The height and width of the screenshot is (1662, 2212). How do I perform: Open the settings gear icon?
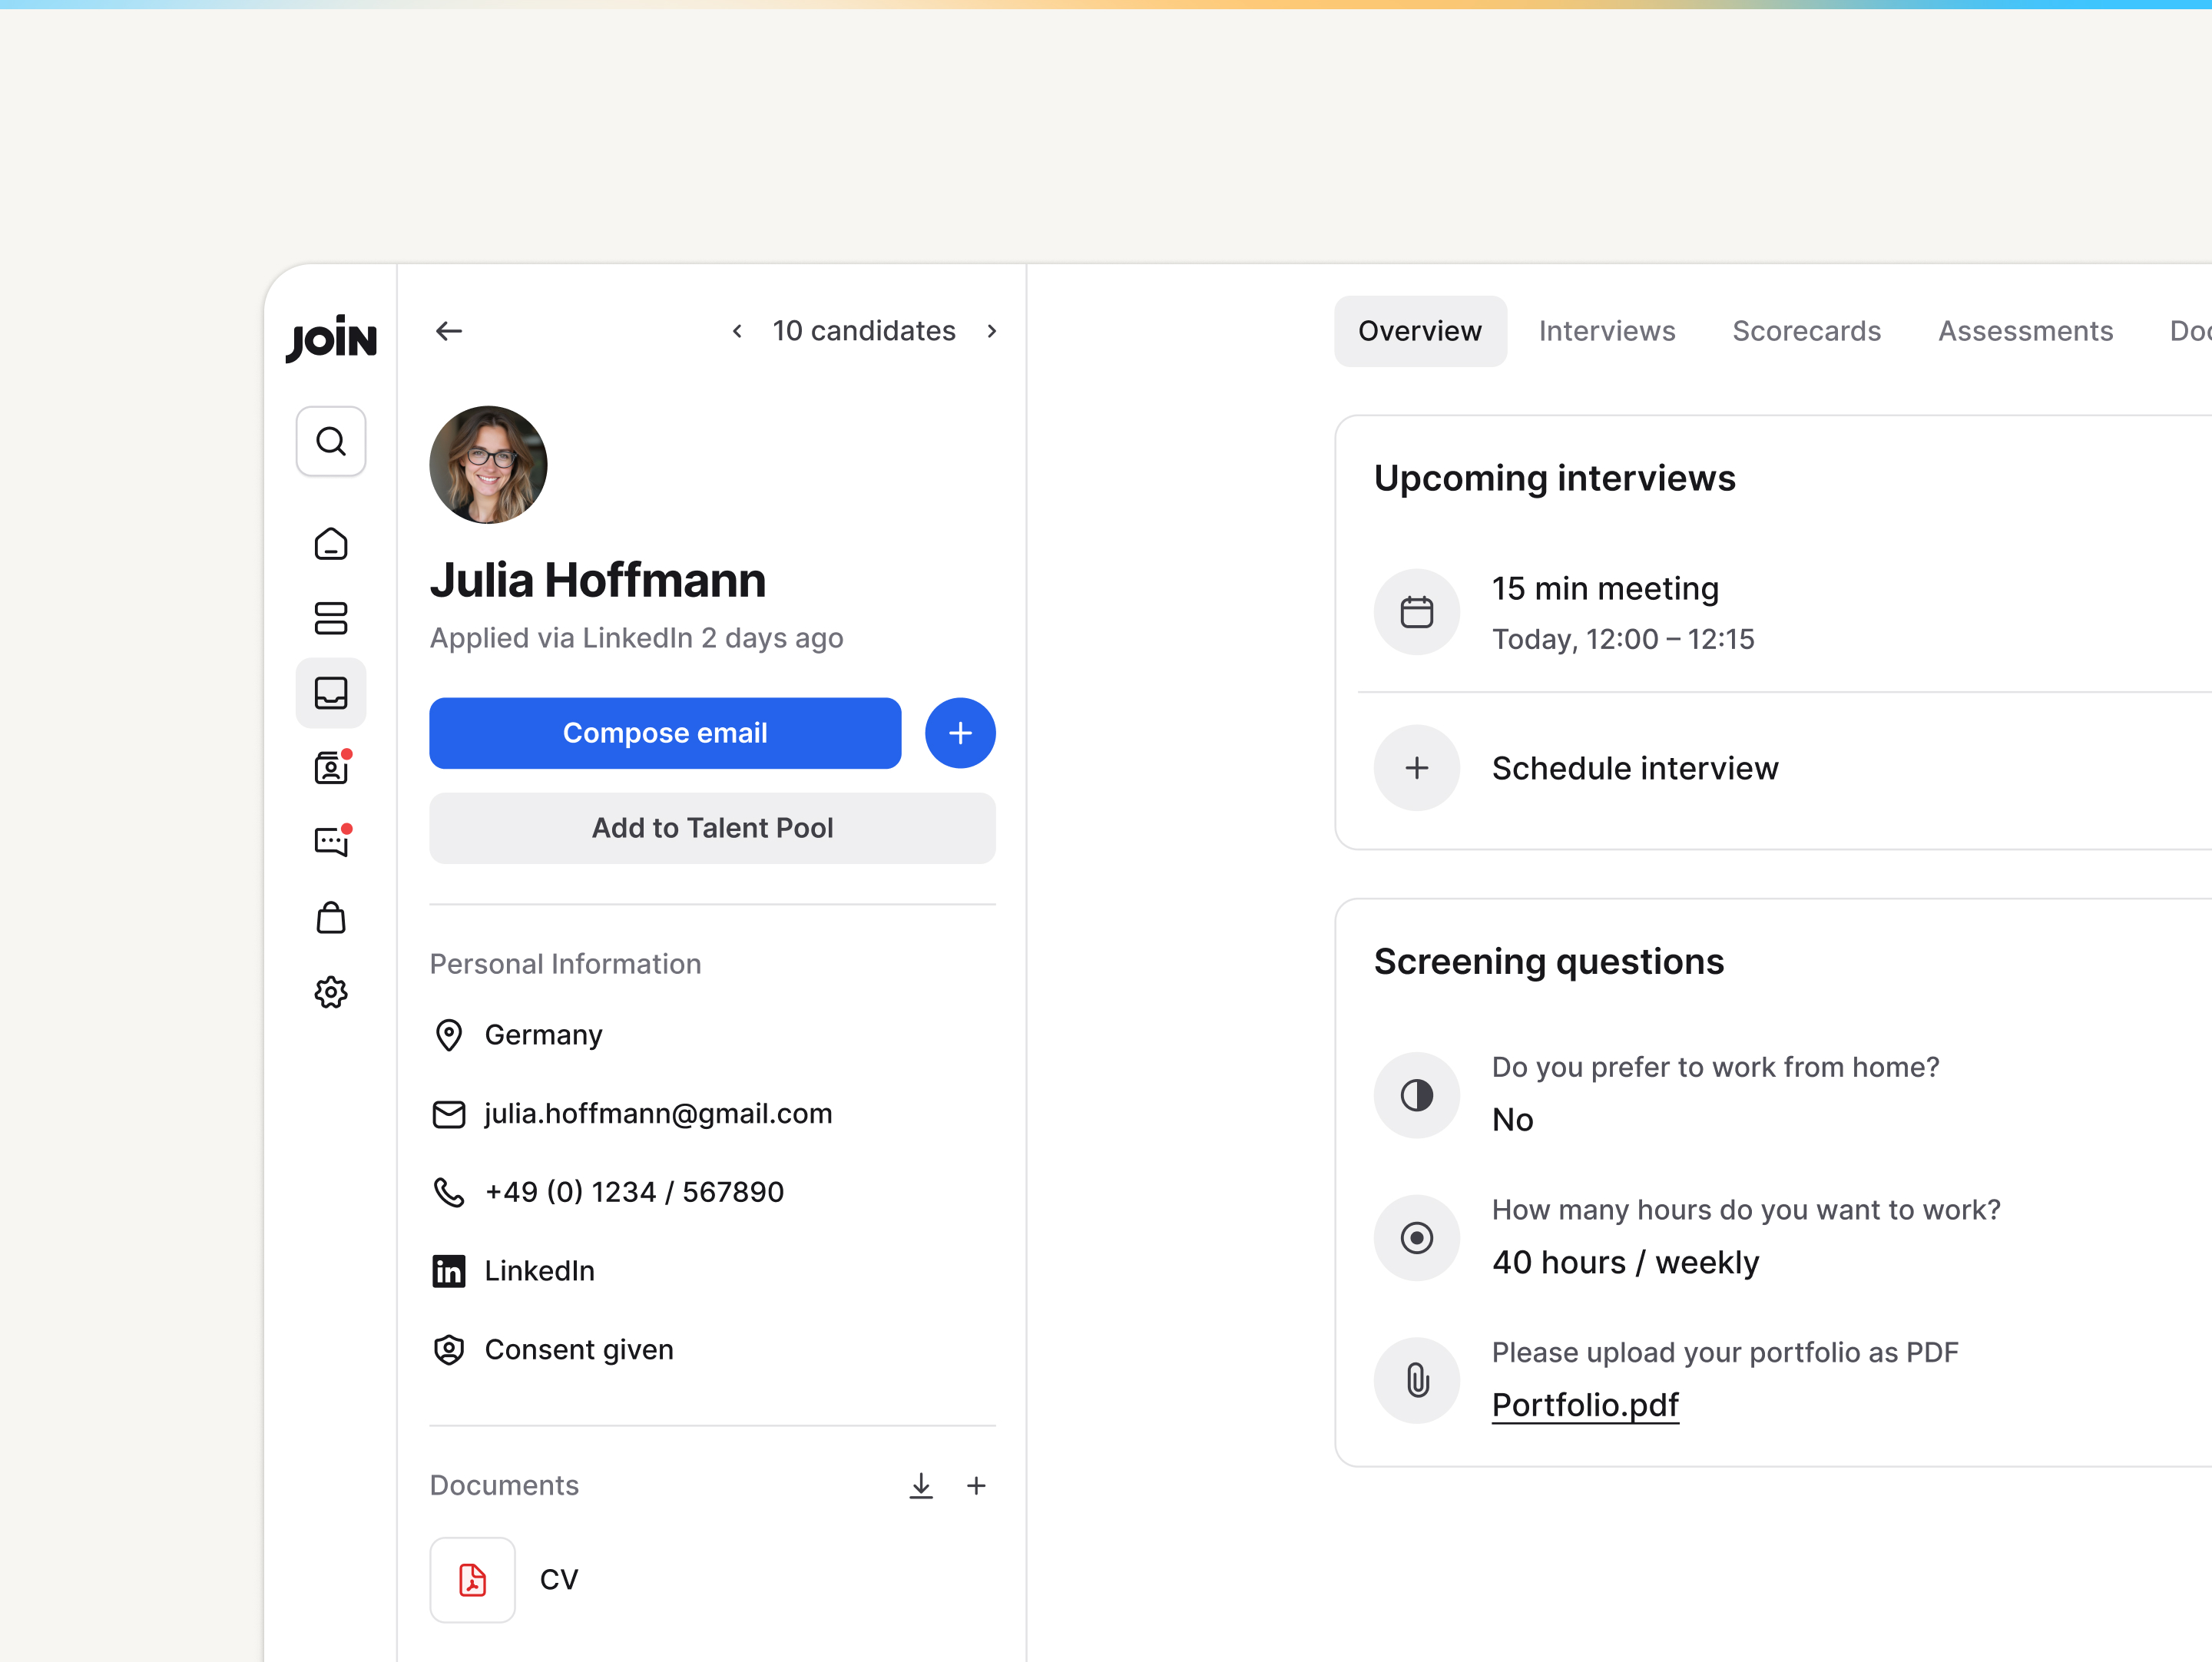coord(330,992)
